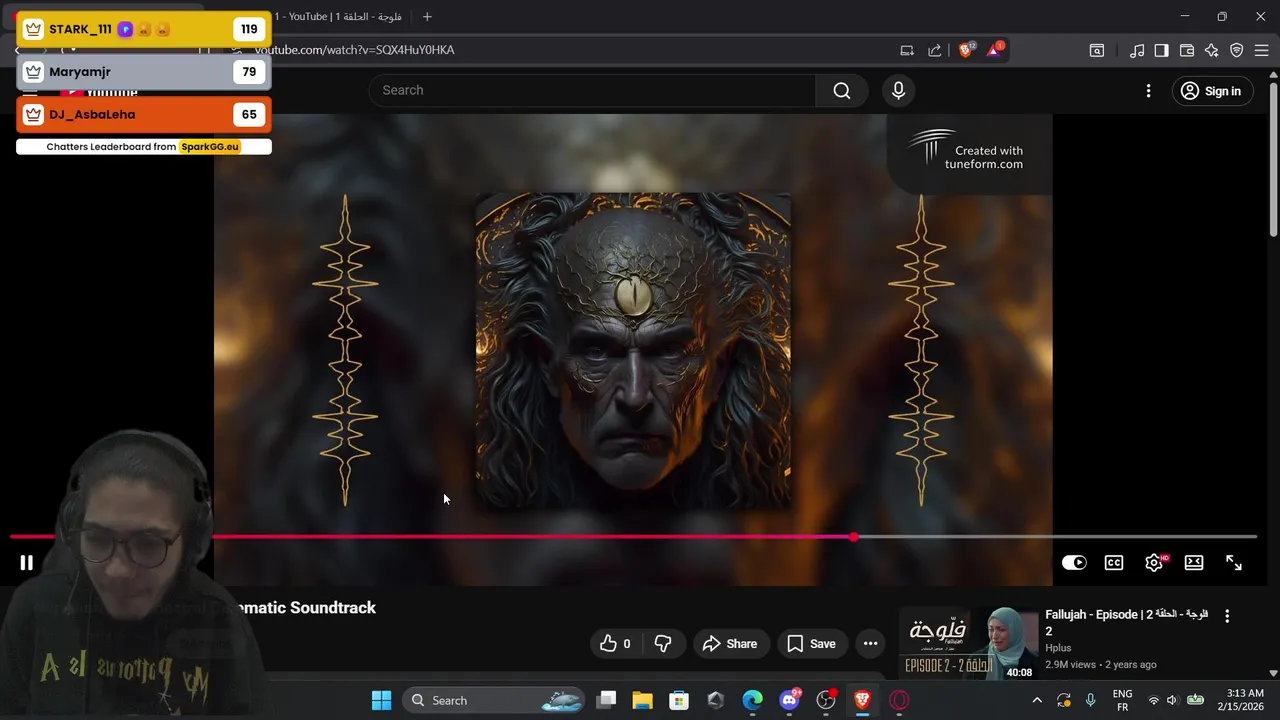Click the tray microphone icon
1280x720 pixels.
(x=1090, y=700)
